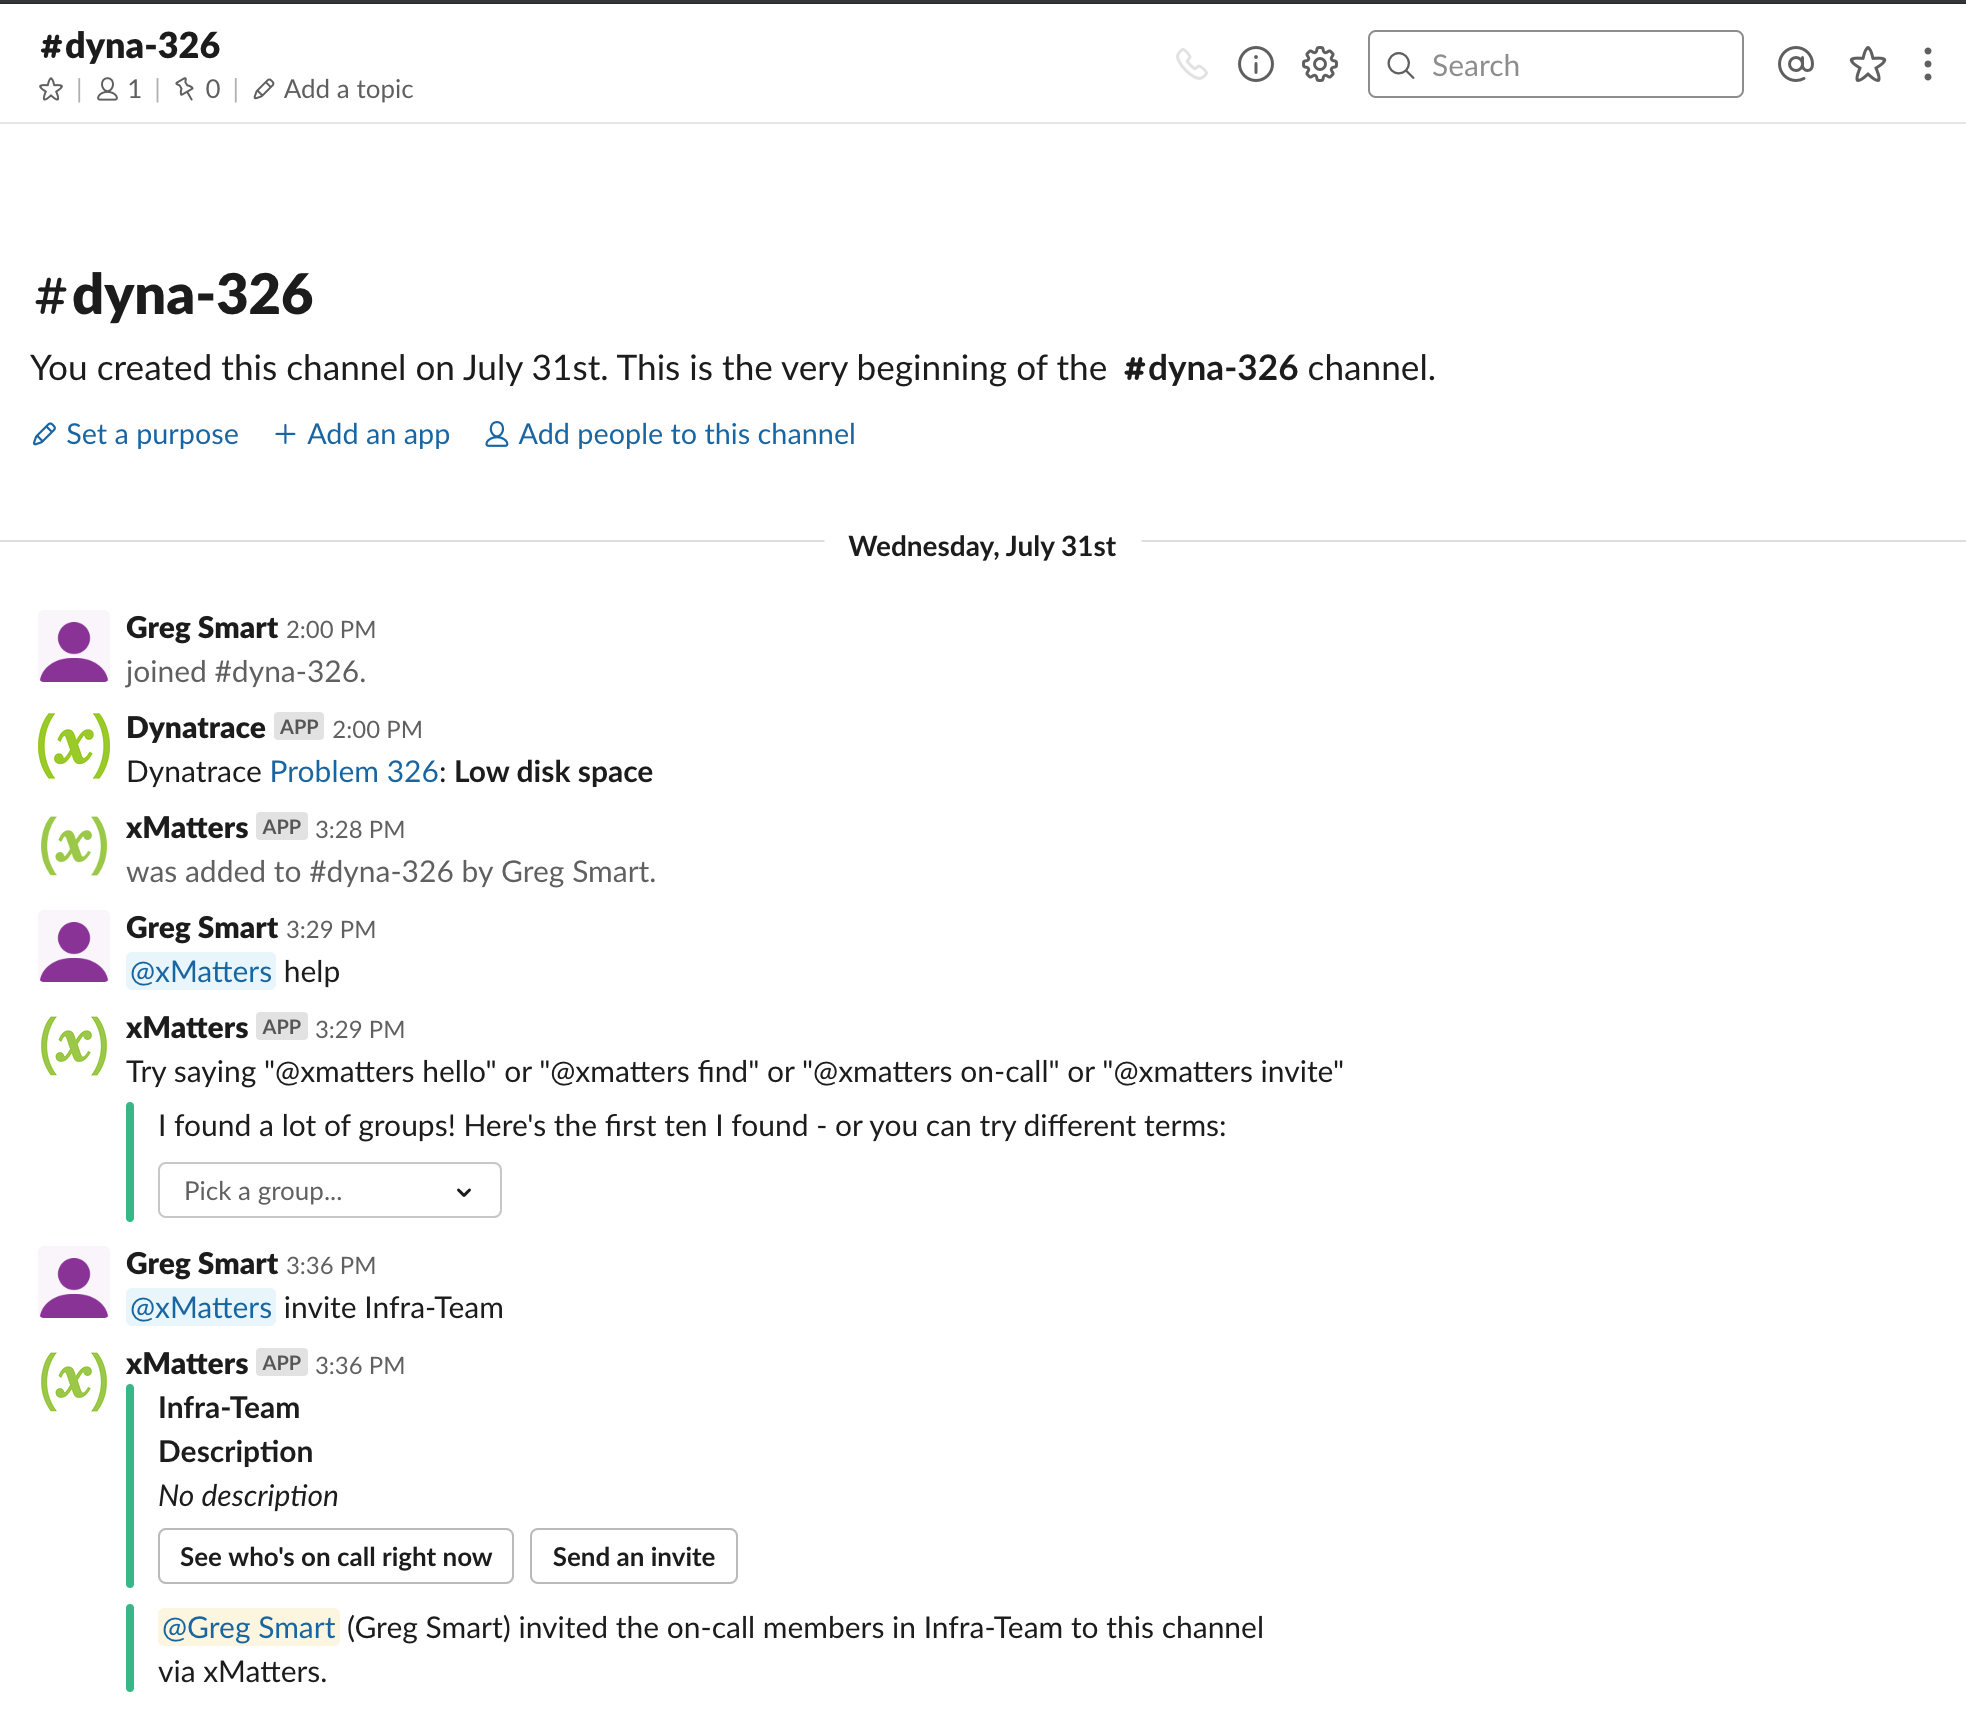
Task: Click See who's on call right now
Action: pos(336,1557)
